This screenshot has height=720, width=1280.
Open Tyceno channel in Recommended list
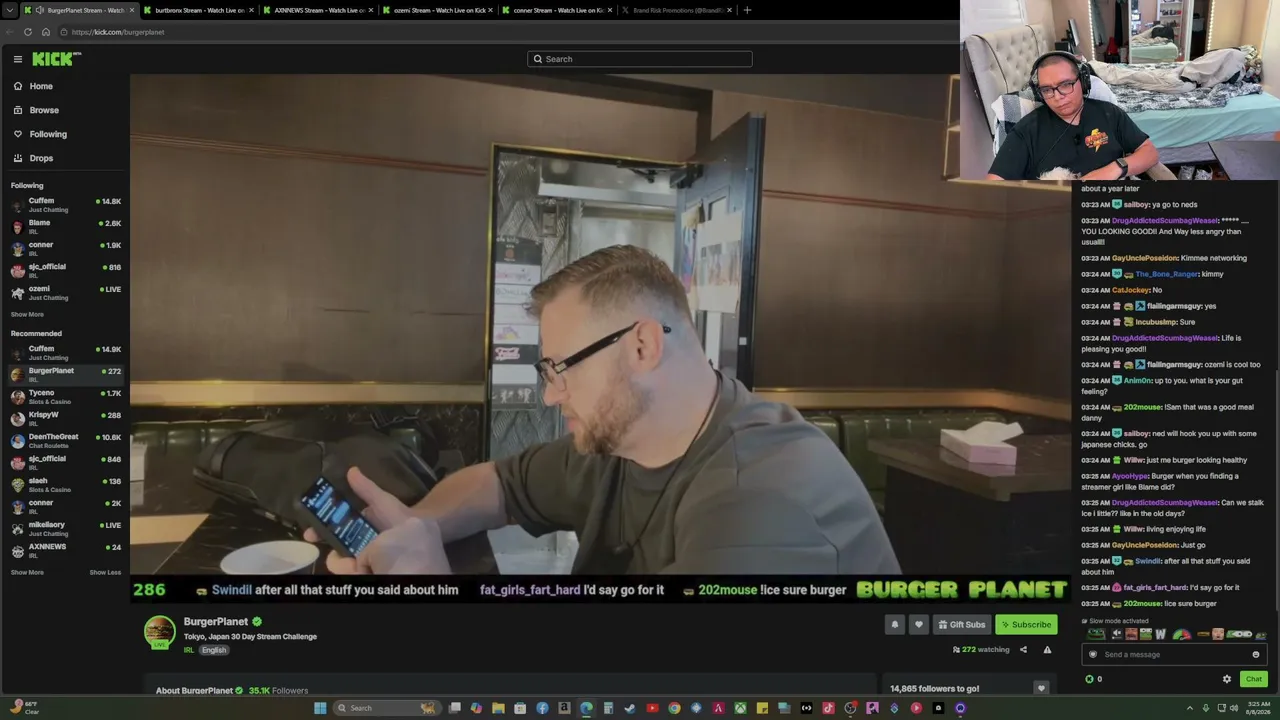click(65, 397)
